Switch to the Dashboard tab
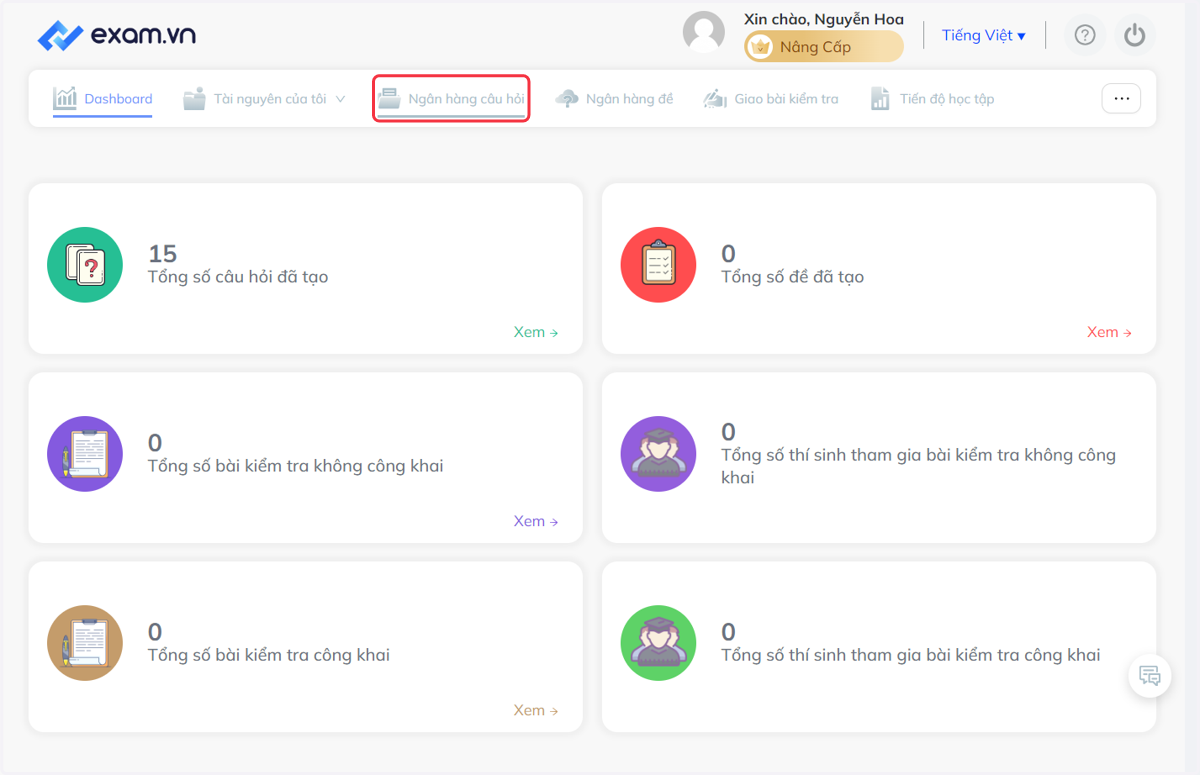The width and height of the screenshot is (1200, 775). click(102, 99)
